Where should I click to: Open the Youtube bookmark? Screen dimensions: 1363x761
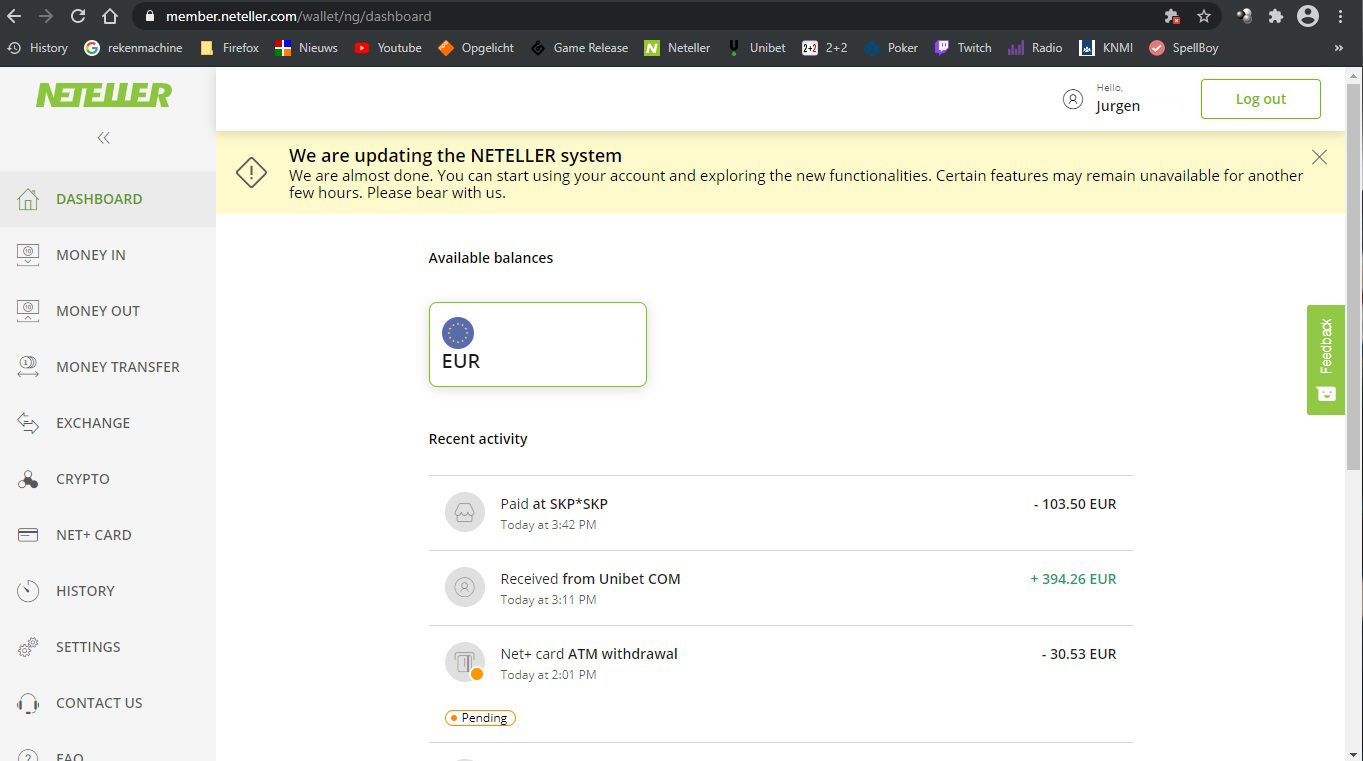click(388, 48)
